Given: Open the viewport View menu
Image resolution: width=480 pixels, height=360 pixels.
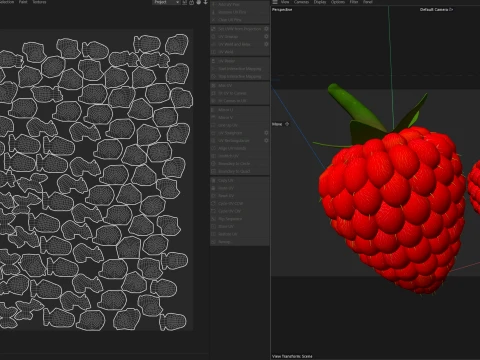Looking at the screenshot, I should point(285,2).
